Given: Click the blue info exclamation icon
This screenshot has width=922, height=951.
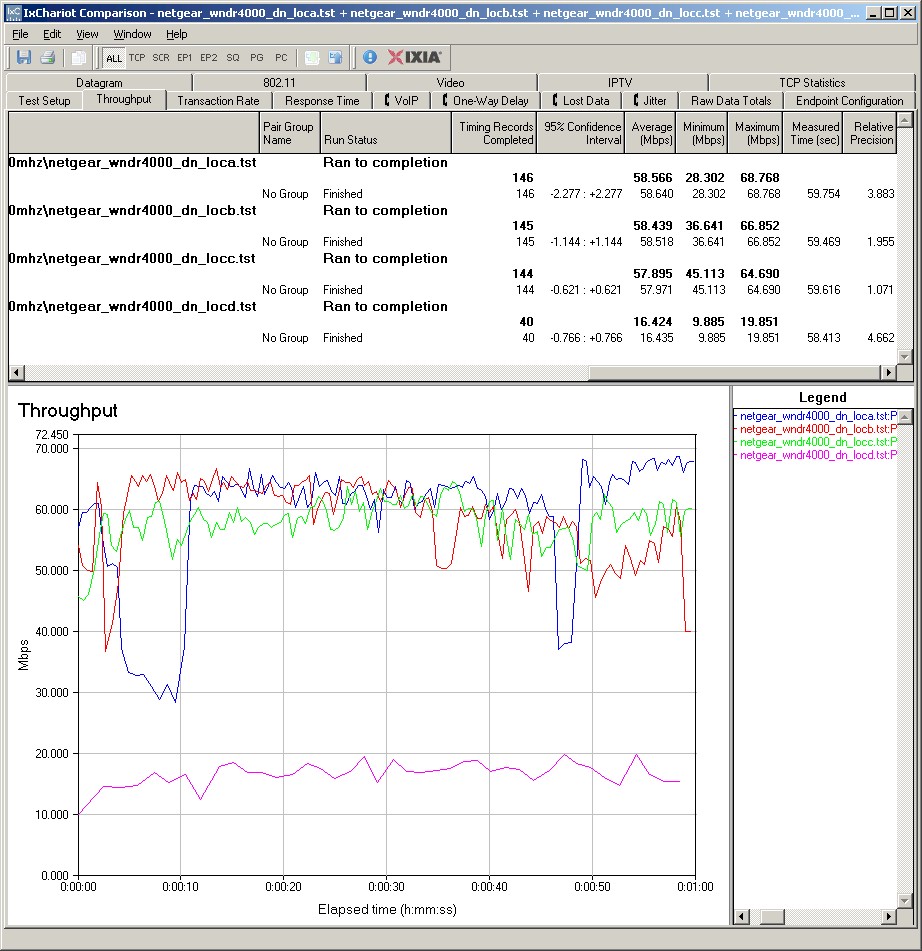Looking at the screenshot, I should tap(370, 58).
